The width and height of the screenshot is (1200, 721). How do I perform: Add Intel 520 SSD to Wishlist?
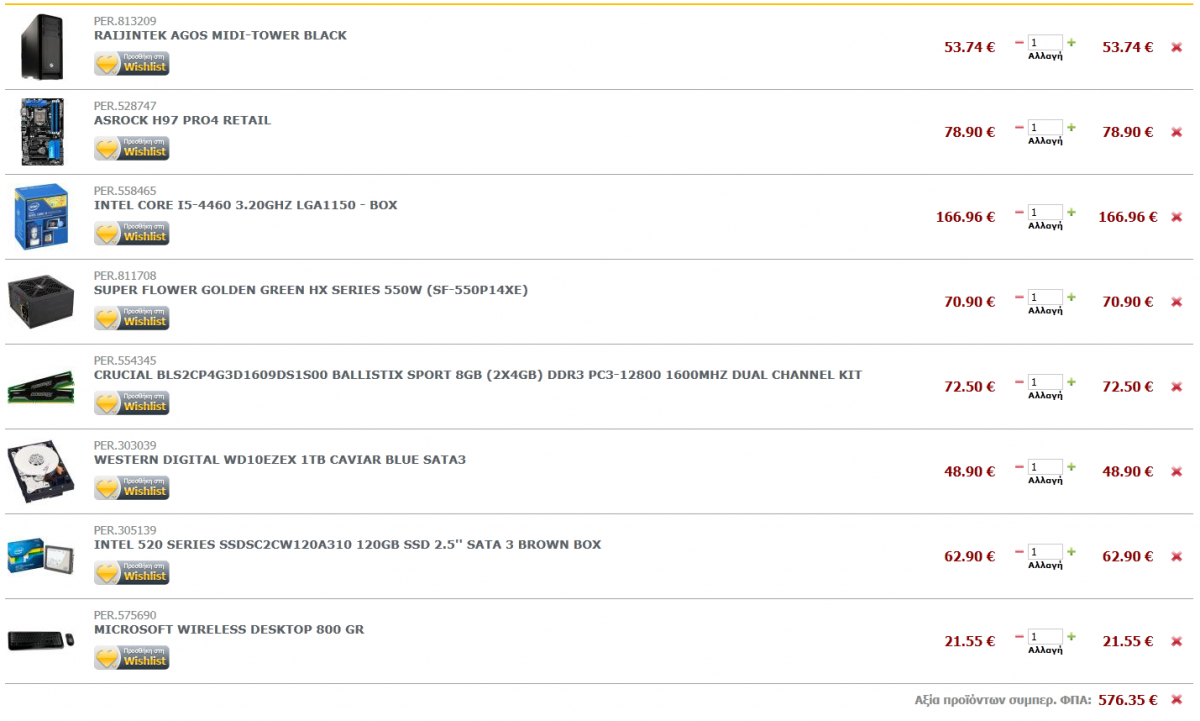pos(132,572)
